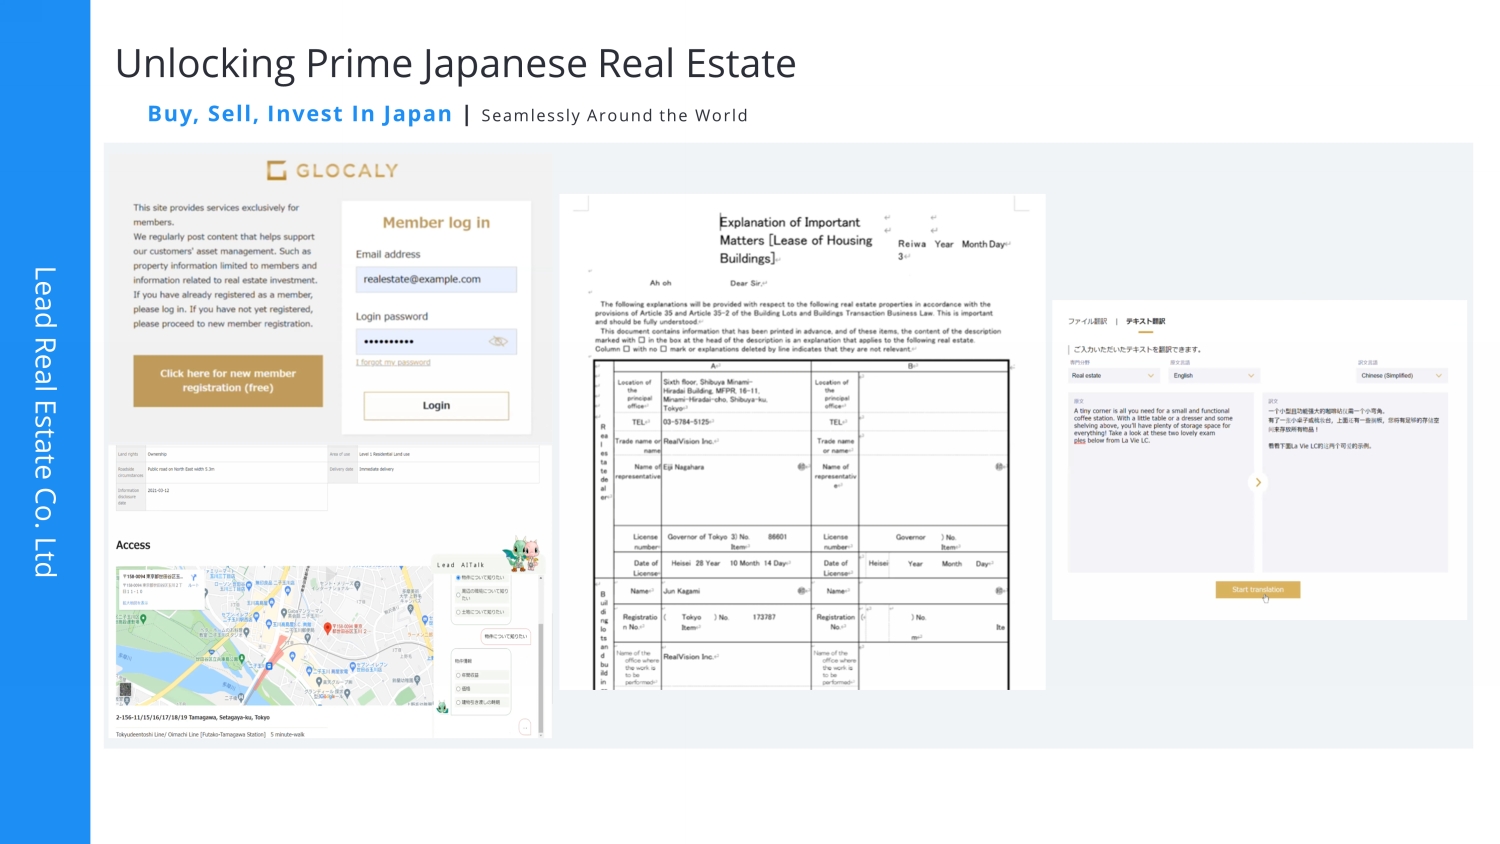Screen dimensions: 1500x844
Task: Open the English source language dropdown
Action: 1213,376
